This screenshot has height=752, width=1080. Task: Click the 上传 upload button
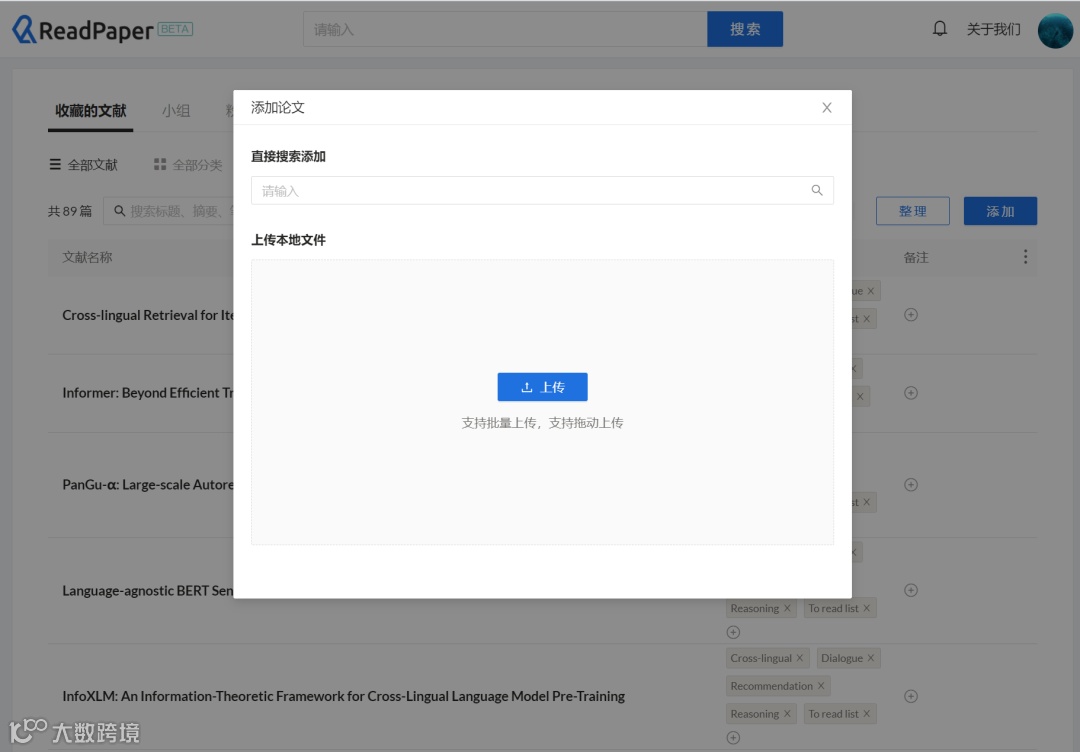542,387
